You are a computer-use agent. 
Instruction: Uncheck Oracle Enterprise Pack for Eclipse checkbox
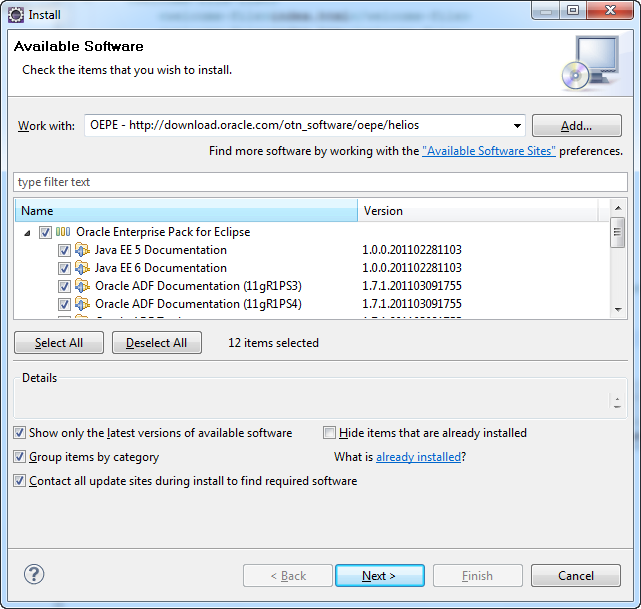point(45,233)
